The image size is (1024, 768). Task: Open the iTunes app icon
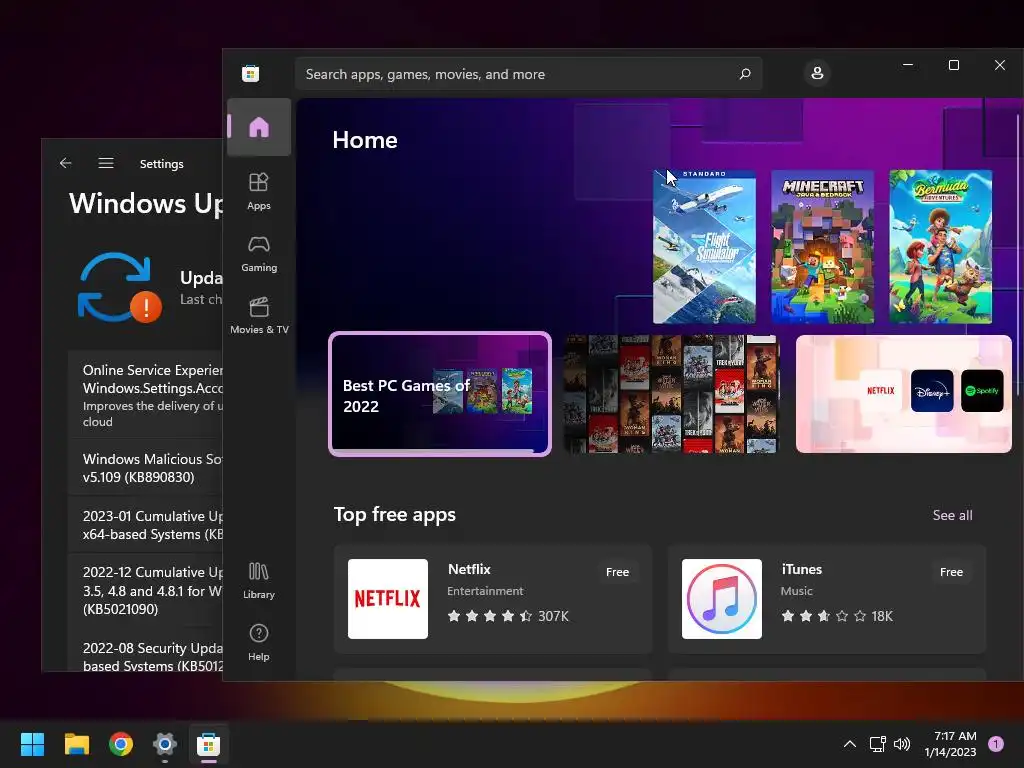coord(722,599)
